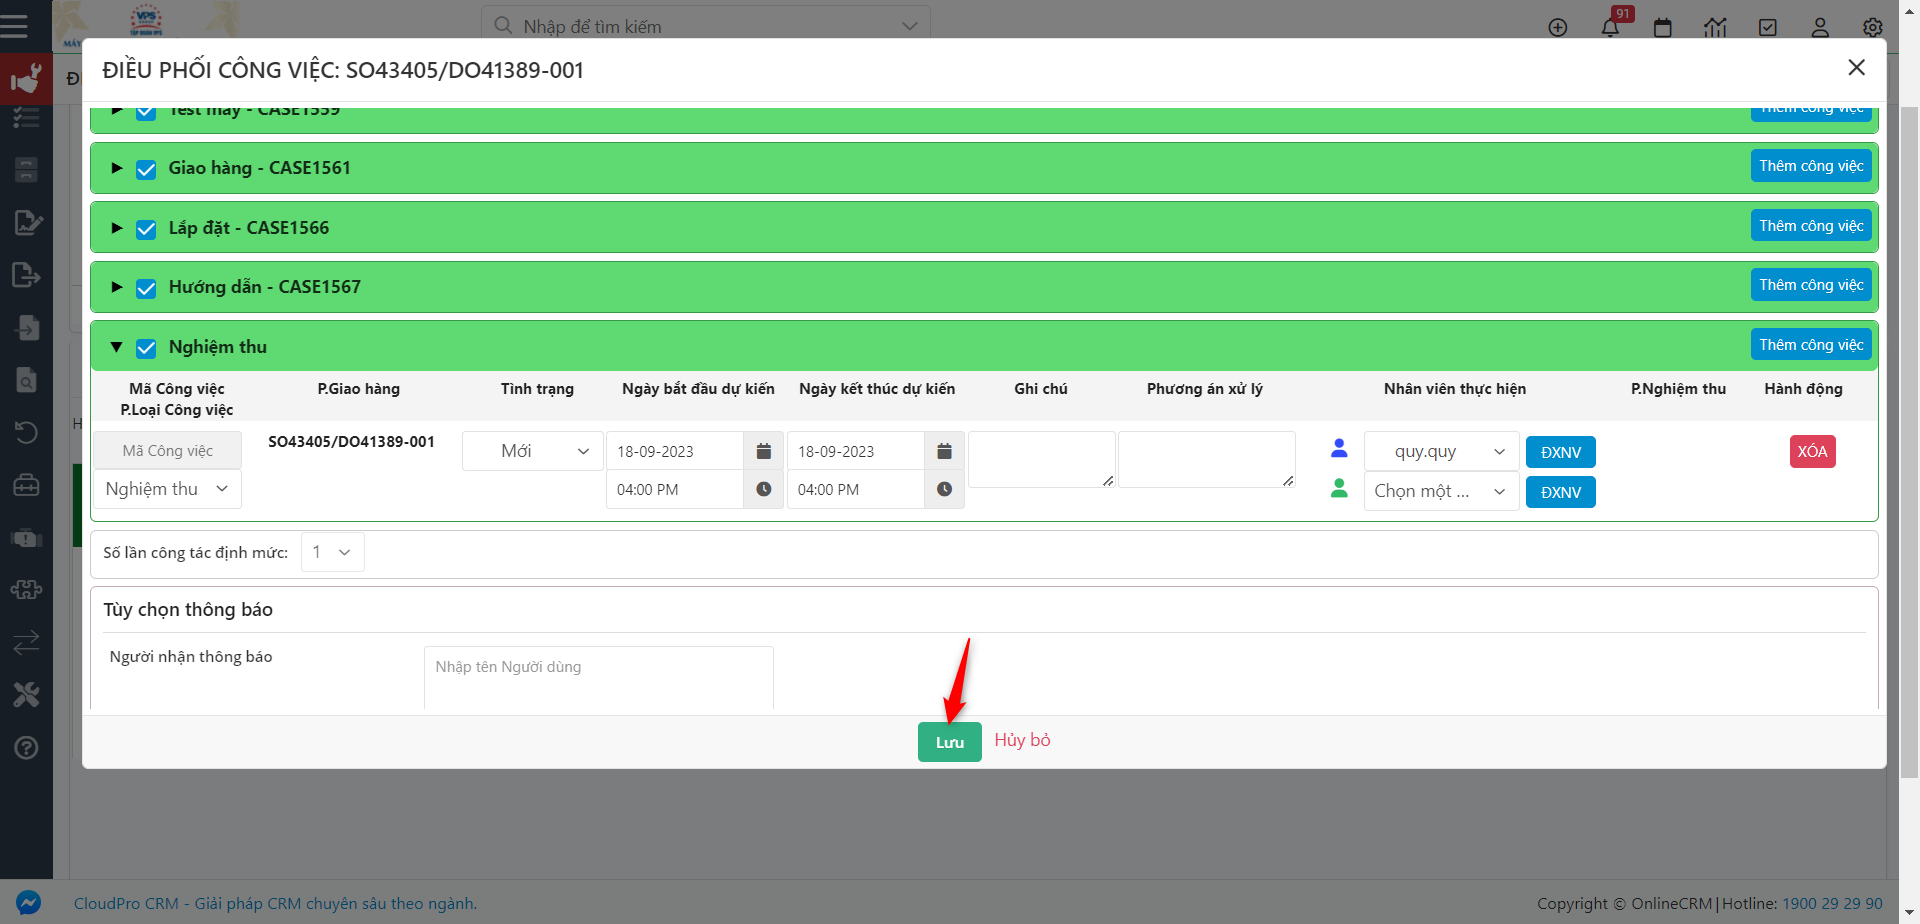Image resolution: width=1920 pixels, height=924 pixels.
Task: Open the task checklist icon in top bar
Action: coord(1768,27)
